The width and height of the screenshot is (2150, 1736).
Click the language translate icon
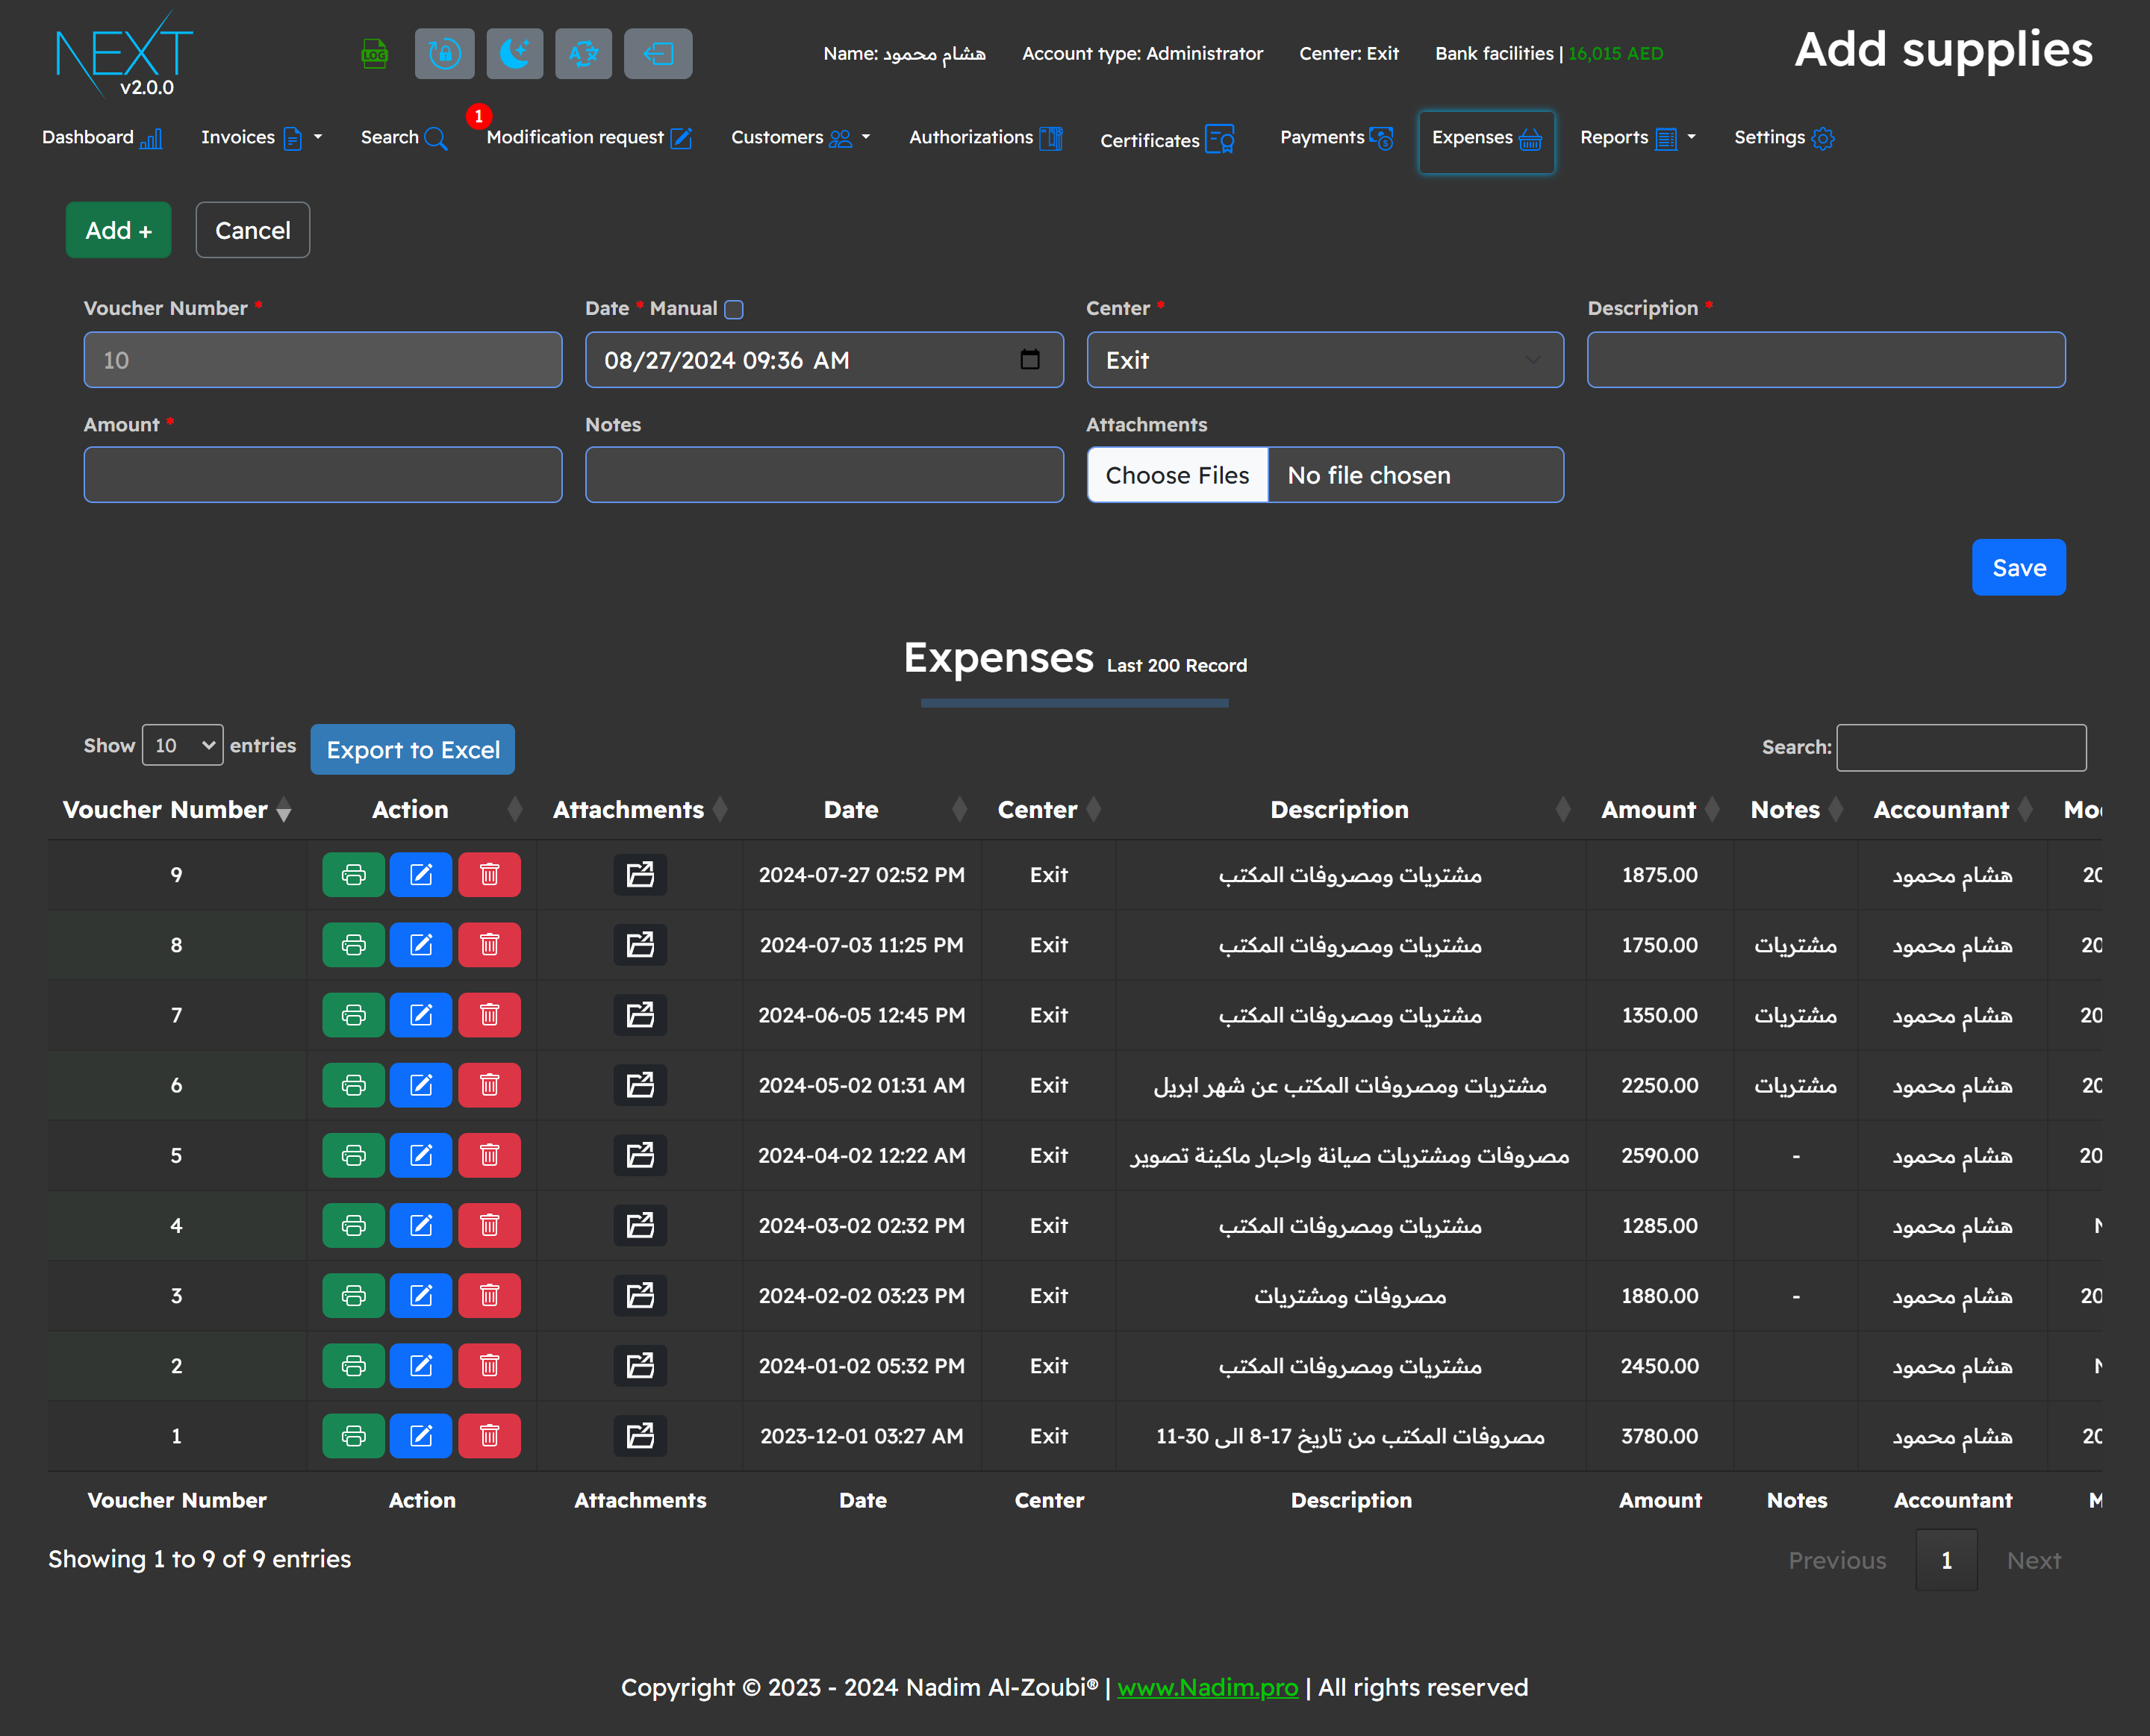(x=583, y=53)
